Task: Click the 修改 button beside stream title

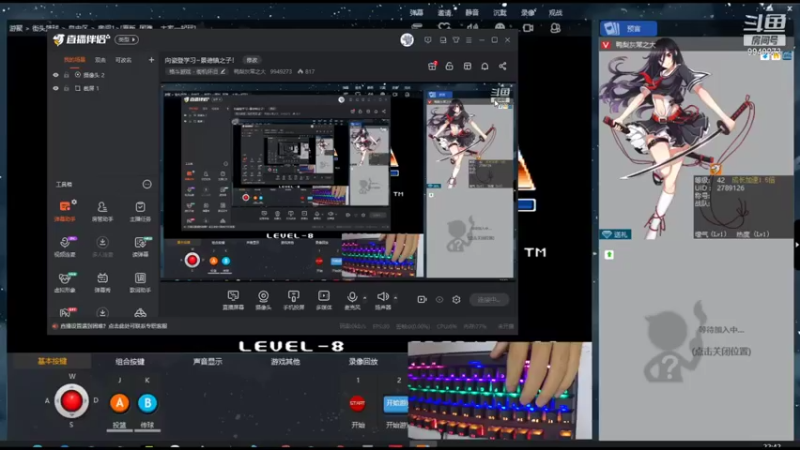Action: click(252, 60)
